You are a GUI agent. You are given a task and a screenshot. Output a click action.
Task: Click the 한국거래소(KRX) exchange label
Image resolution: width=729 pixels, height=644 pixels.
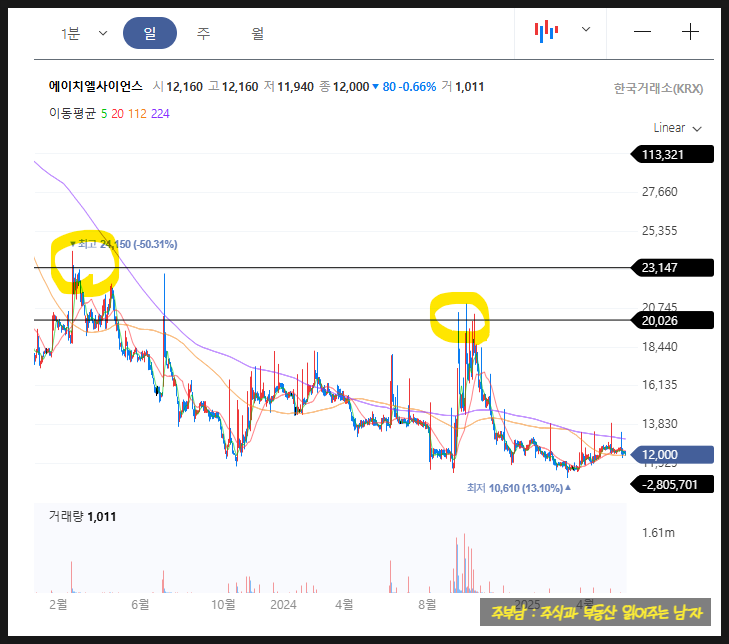(658, 88)
